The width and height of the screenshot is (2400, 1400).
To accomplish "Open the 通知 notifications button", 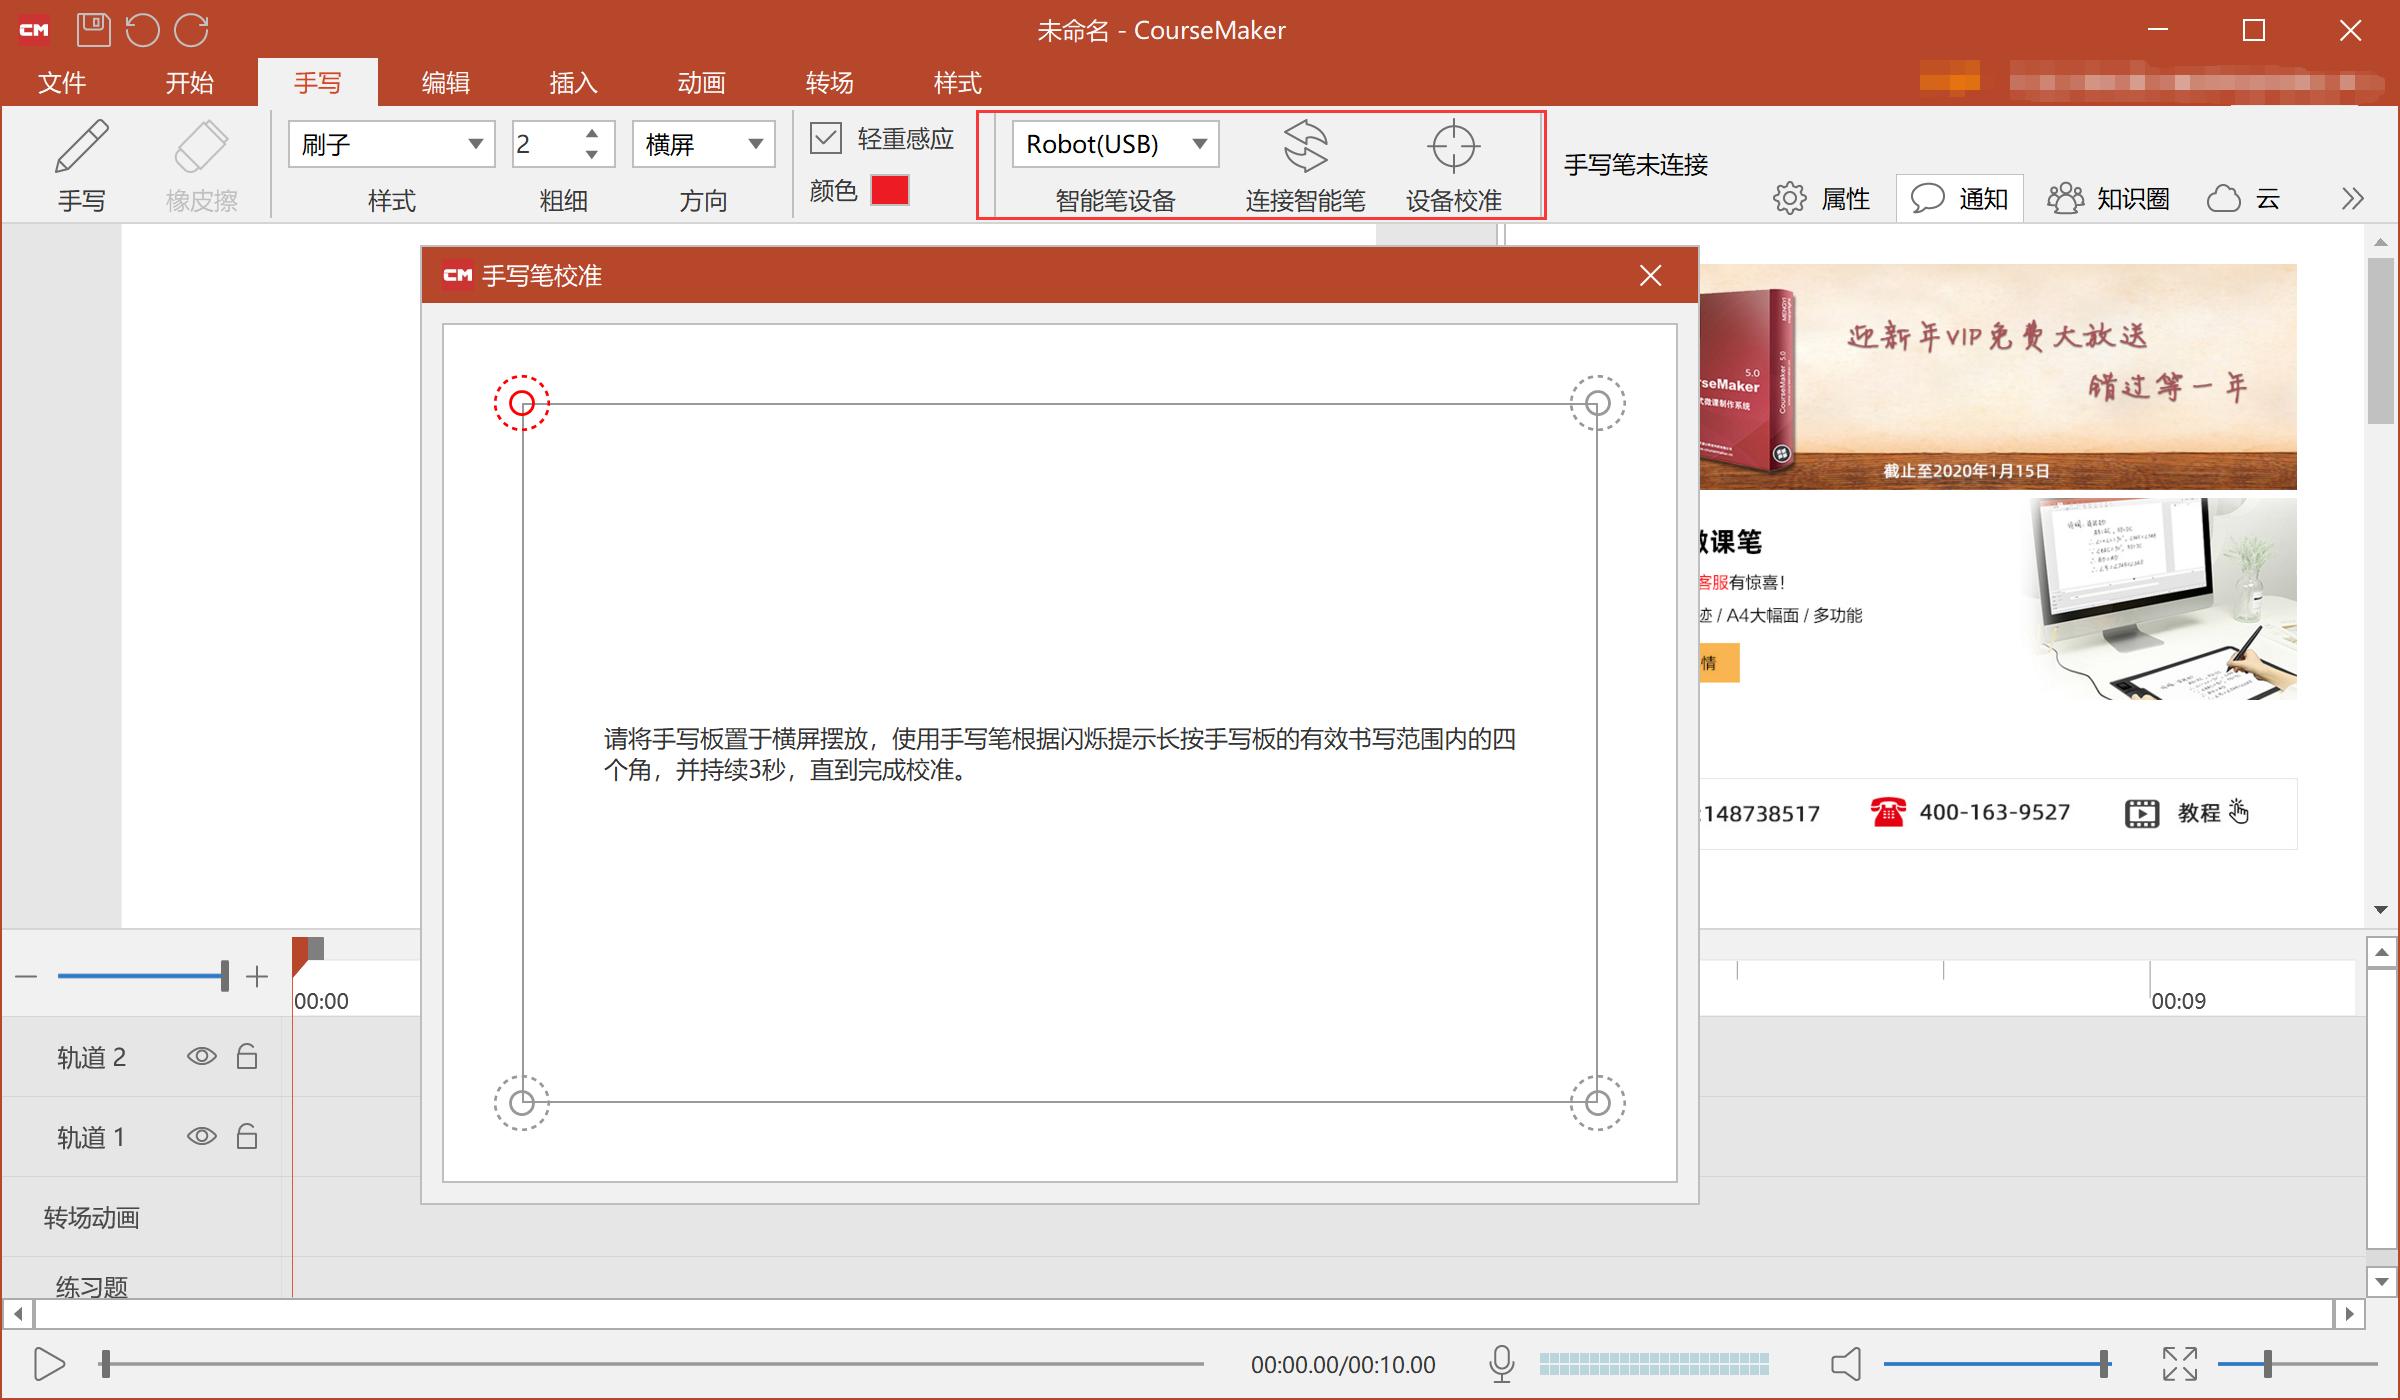I will (1958, 198).
